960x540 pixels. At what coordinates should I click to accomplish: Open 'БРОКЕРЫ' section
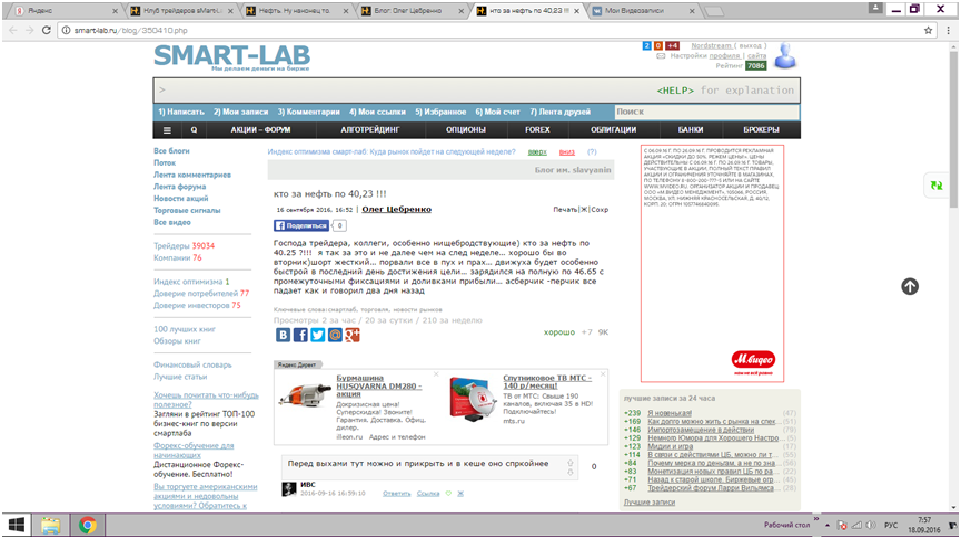click(x=762, y=130)
